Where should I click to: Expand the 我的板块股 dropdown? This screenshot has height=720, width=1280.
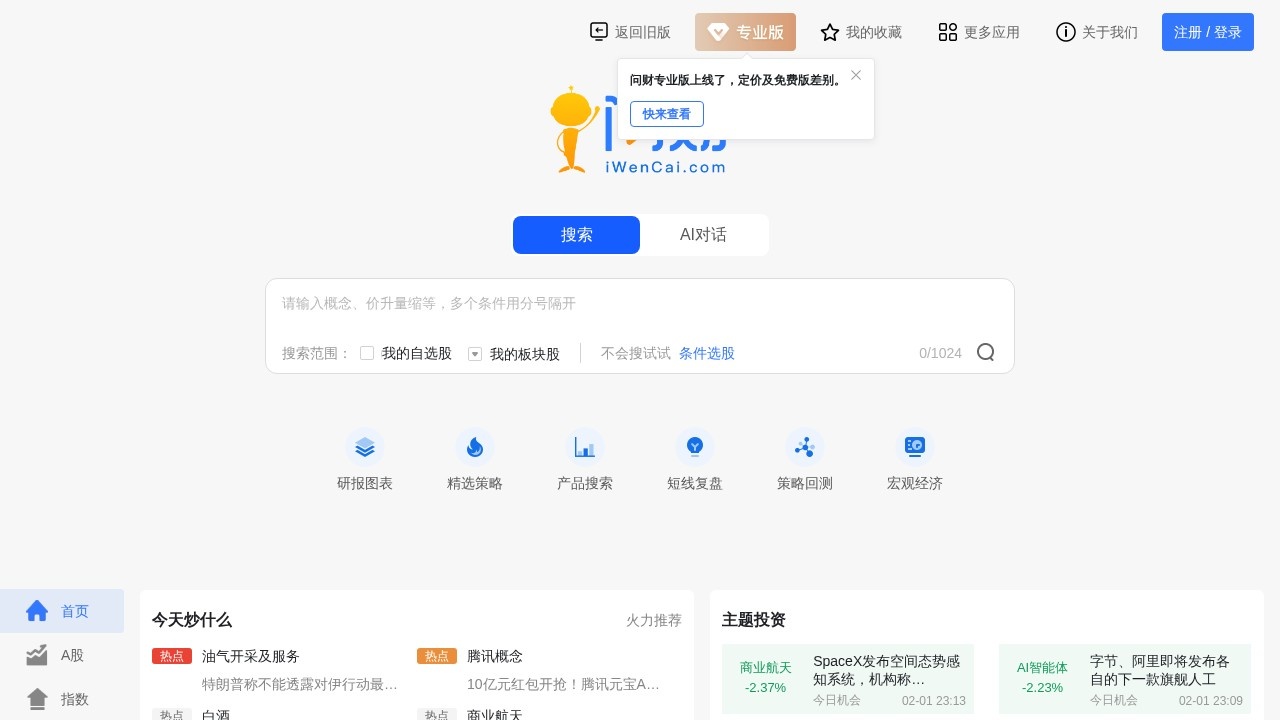pyautogui.click(x=475, y=353)
